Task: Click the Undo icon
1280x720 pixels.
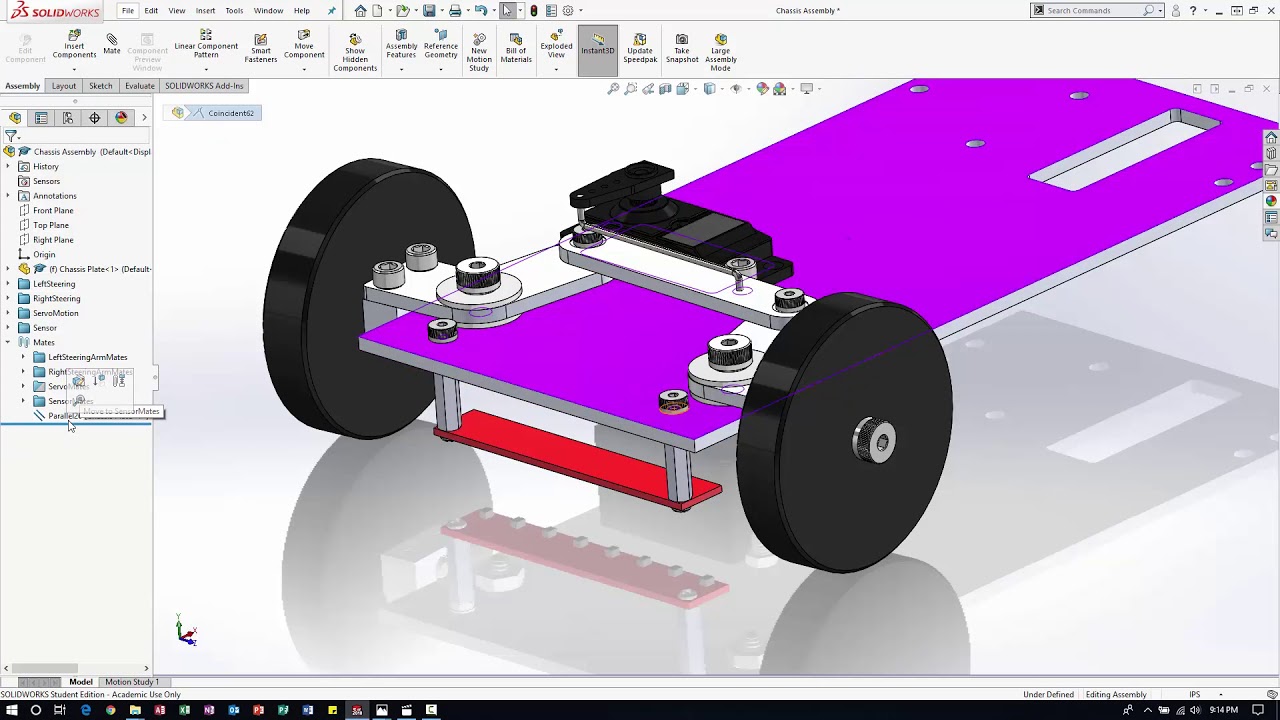Action: pyautogui.click(x=481, y=11)
